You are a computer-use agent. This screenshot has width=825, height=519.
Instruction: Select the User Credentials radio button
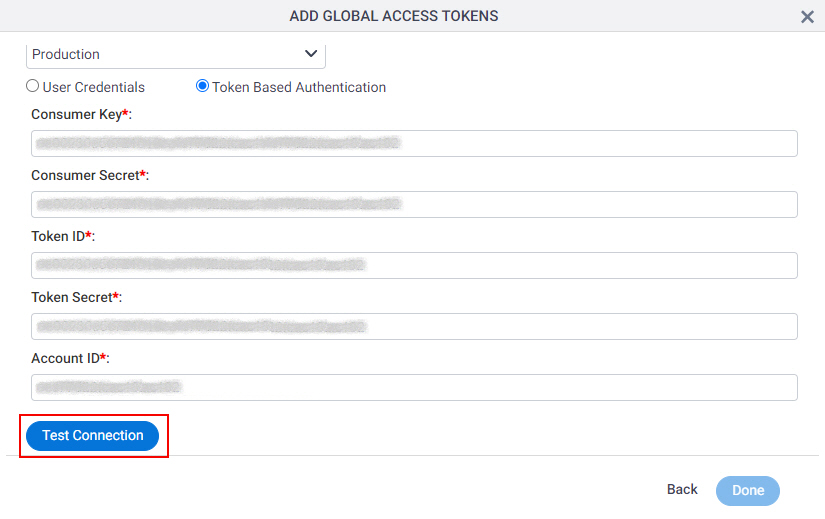coord(33,86)
